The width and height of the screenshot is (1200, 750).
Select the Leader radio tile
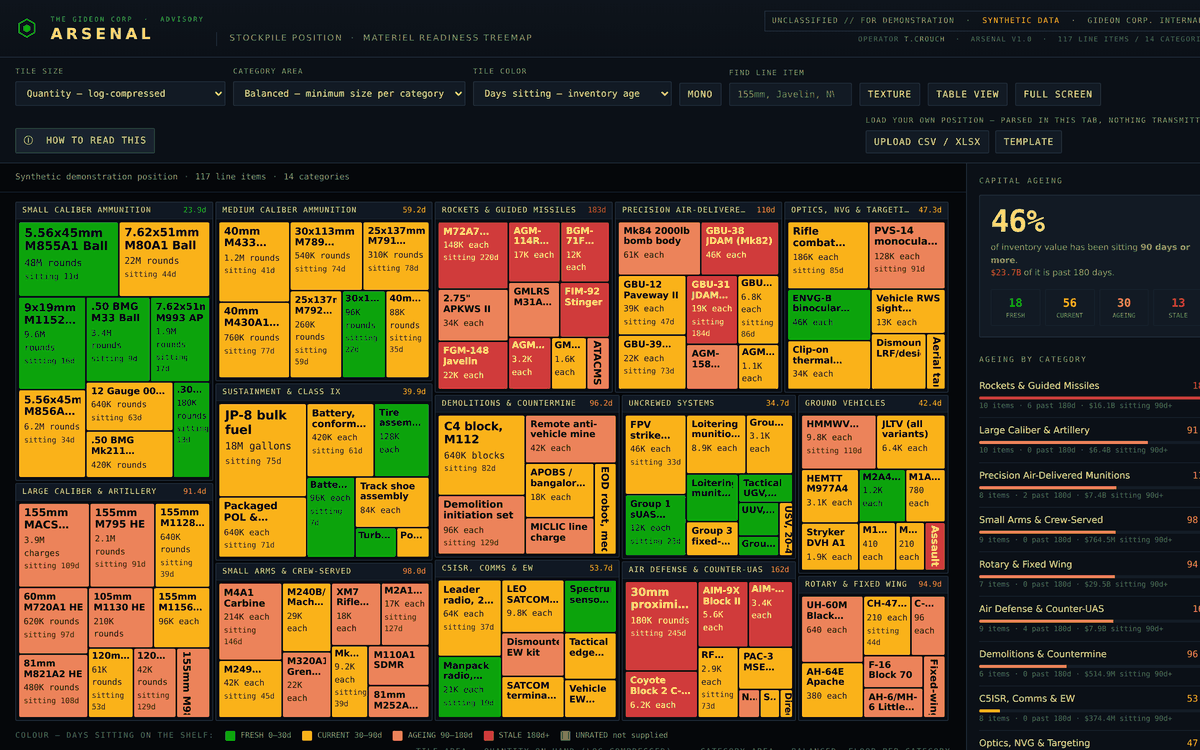tap(469, 617)
